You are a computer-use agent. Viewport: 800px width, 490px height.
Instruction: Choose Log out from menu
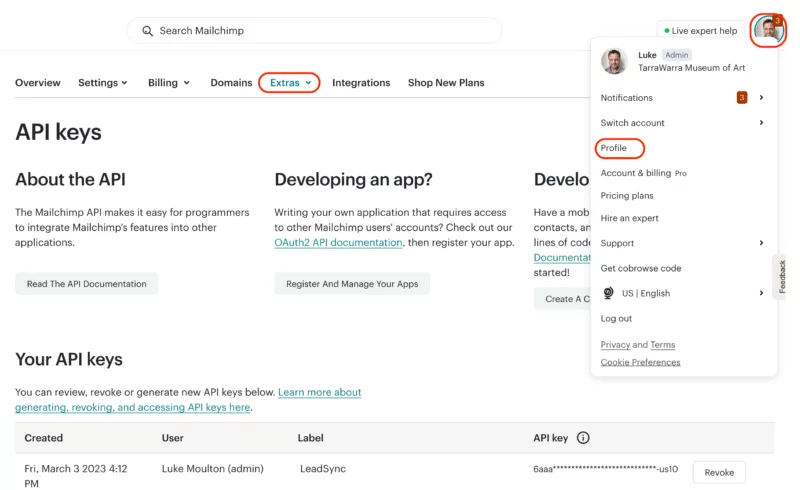point(616,318)
